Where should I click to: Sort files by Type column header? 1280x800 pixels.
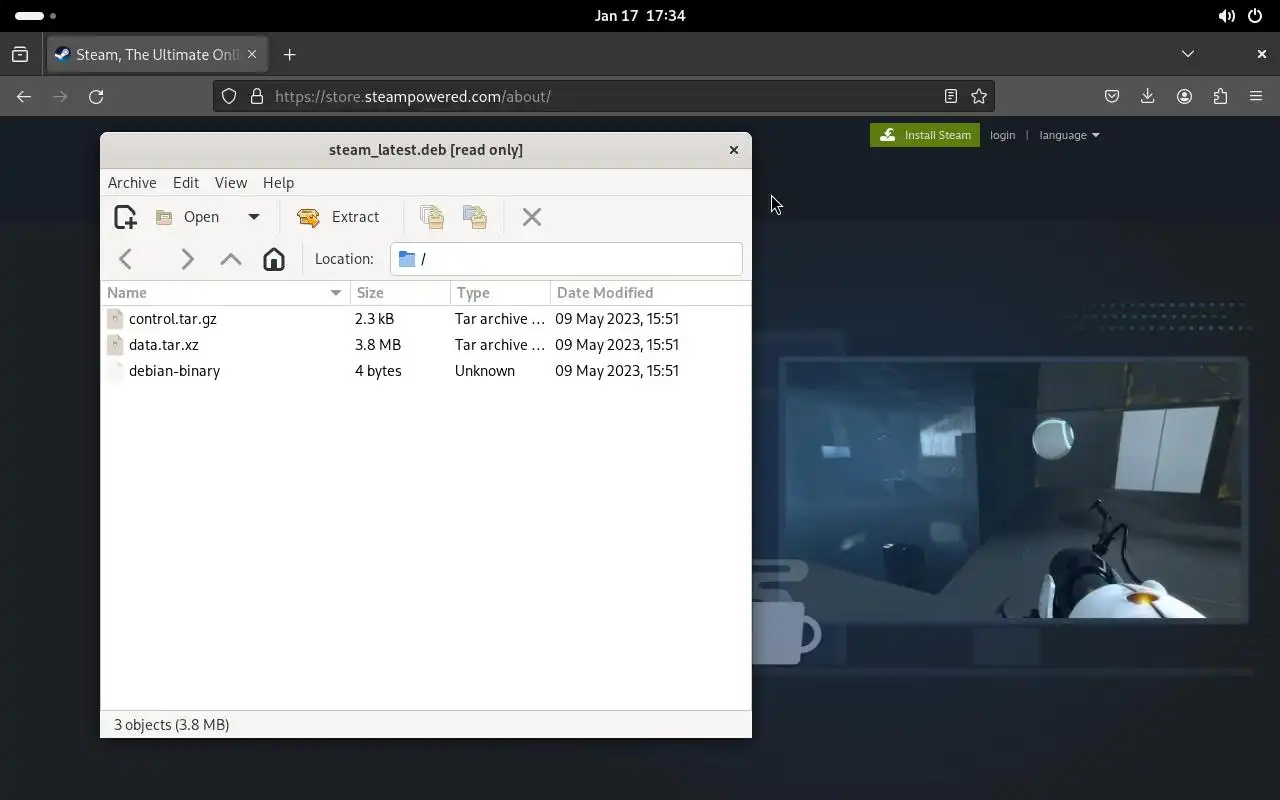pos(500,293)
